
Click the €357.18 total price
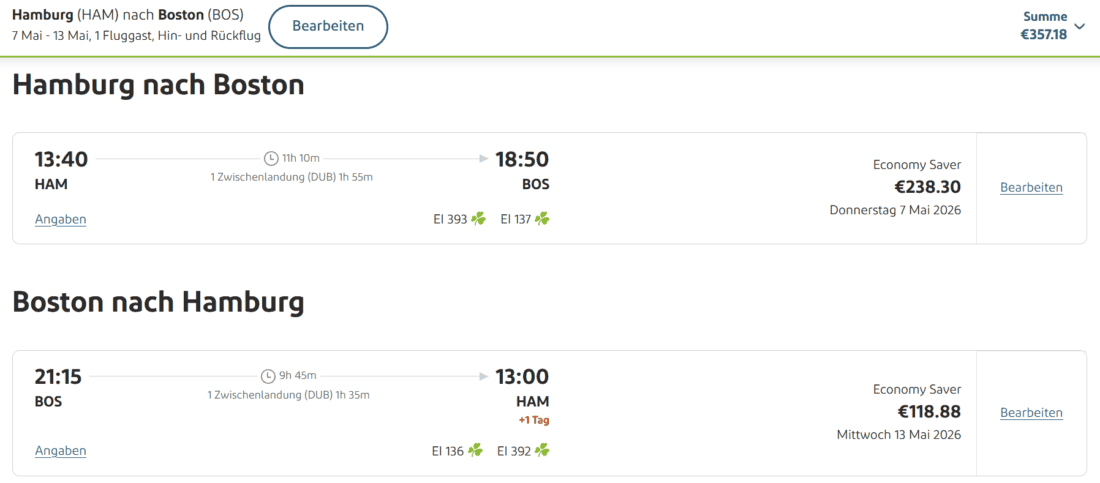1043,34
